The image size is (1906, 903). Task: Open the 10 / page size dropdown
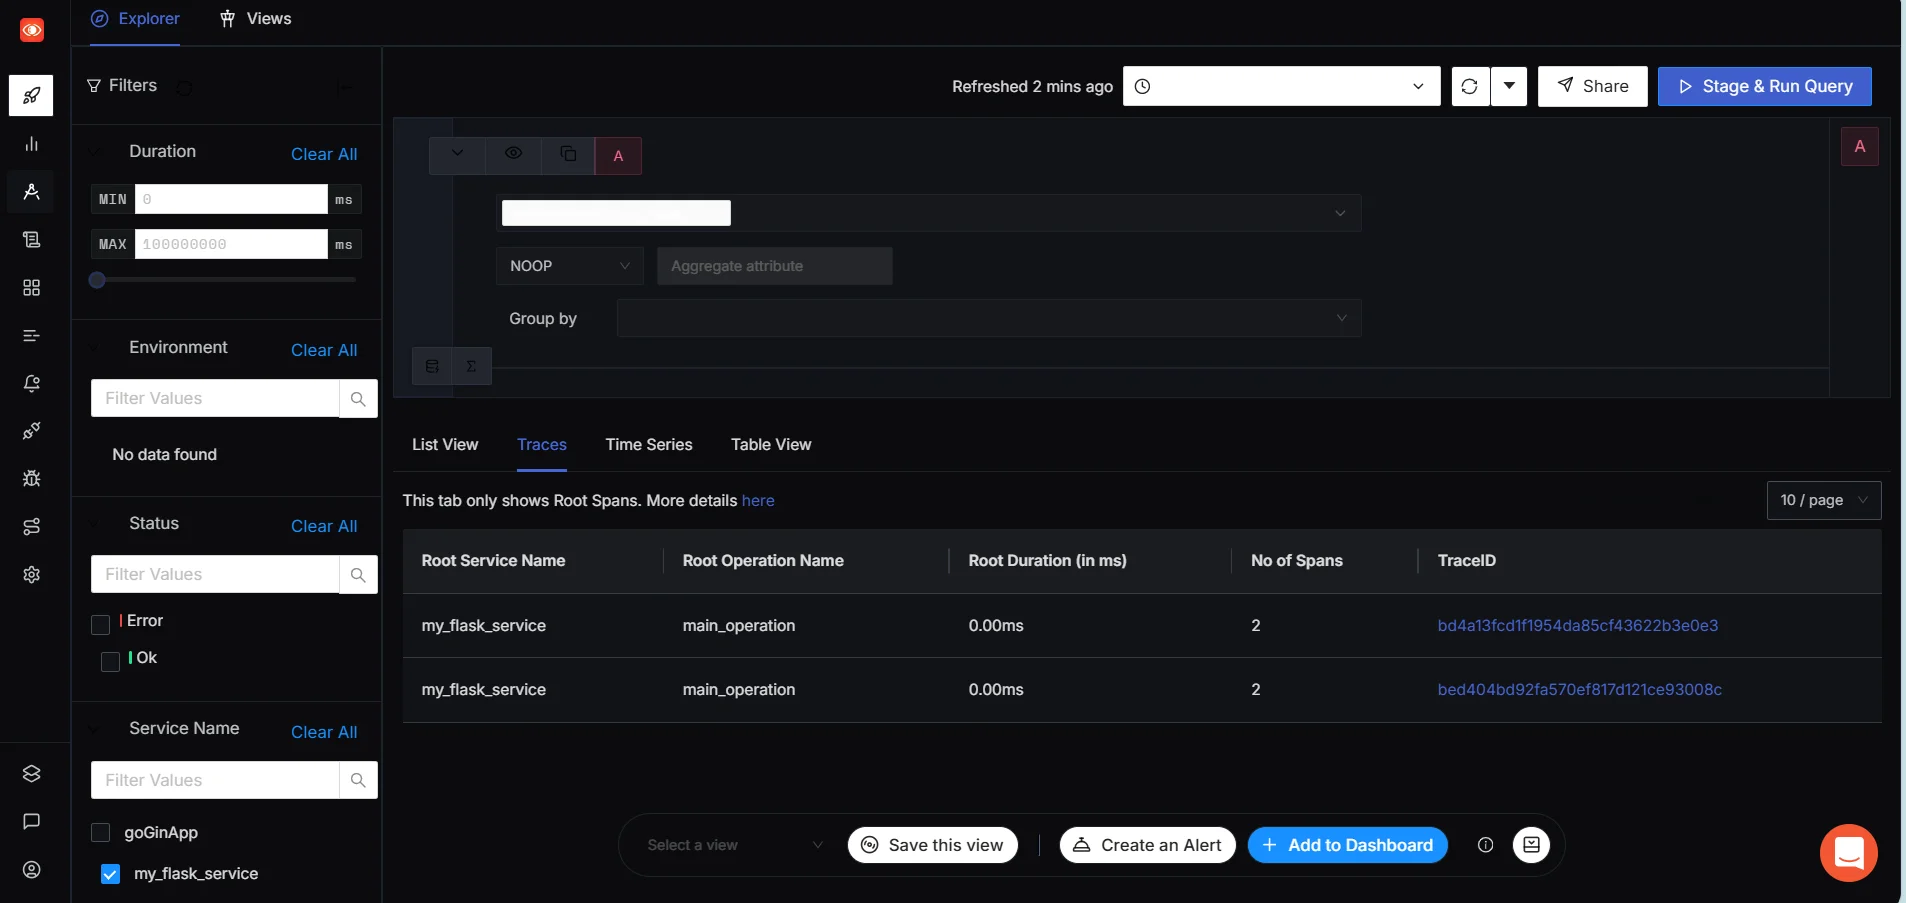coord(1823,500)
